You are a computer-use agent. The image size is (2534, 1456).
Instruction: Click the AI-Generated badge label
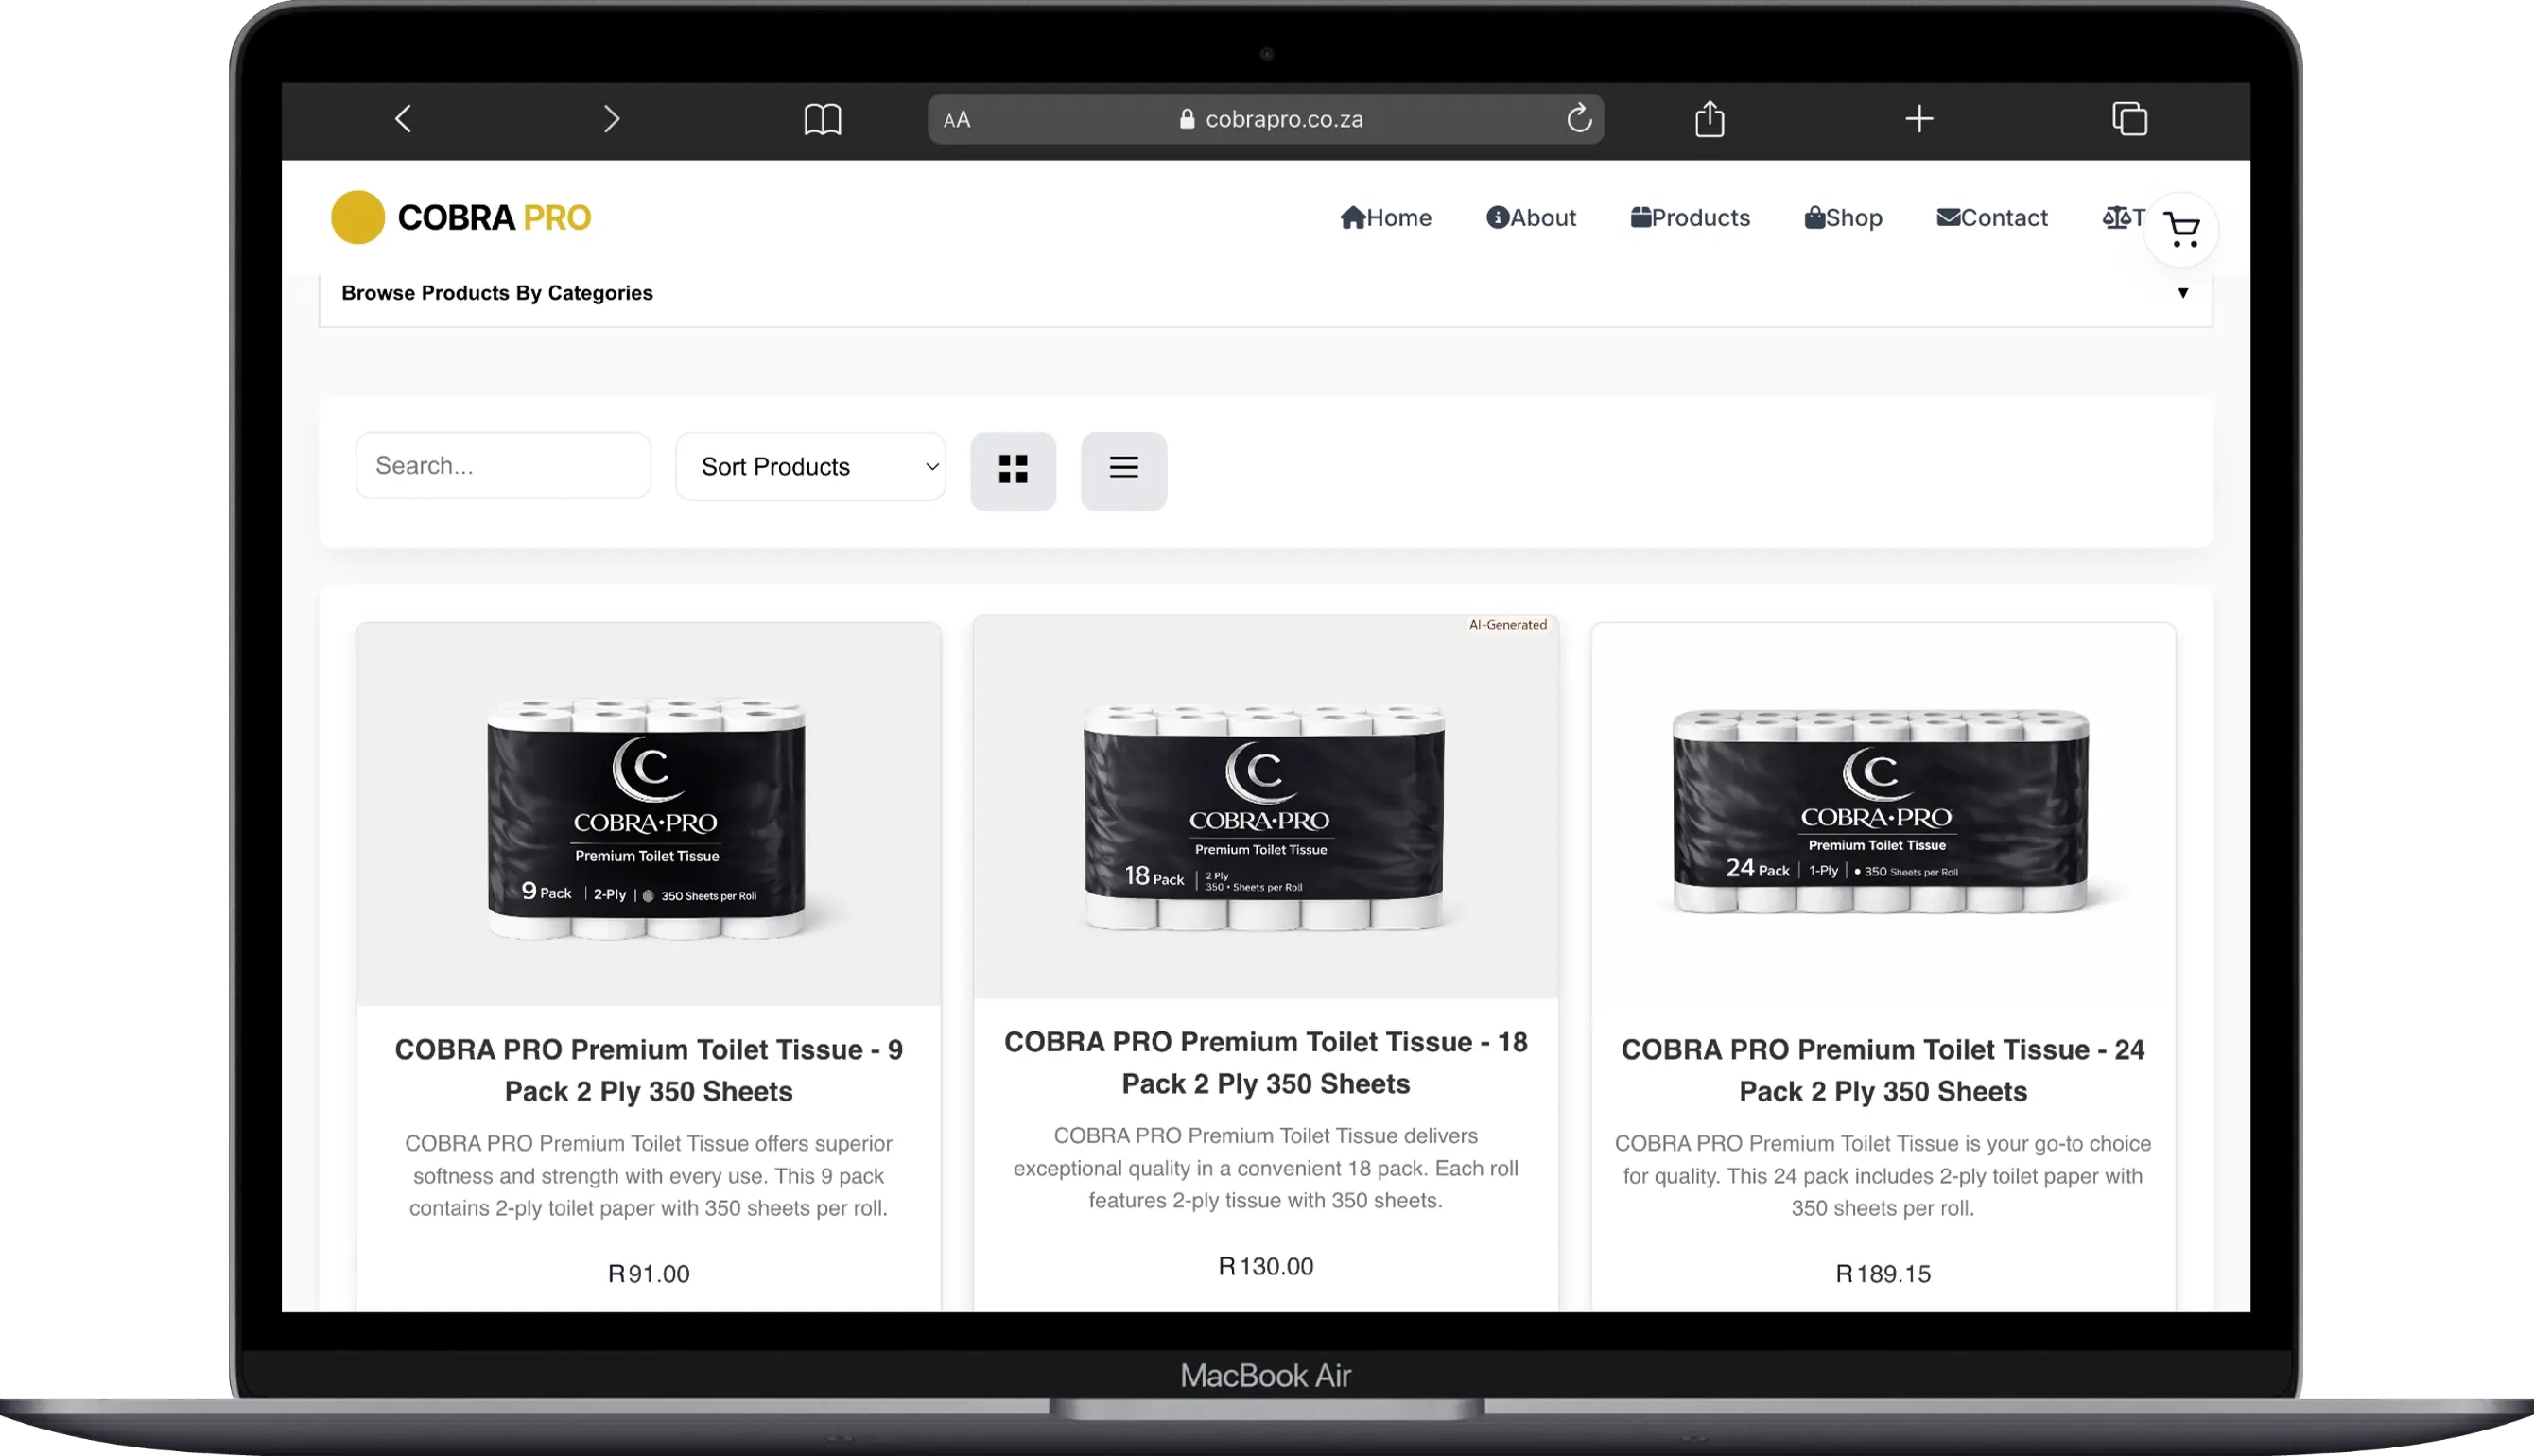[x=1507, y=625]
